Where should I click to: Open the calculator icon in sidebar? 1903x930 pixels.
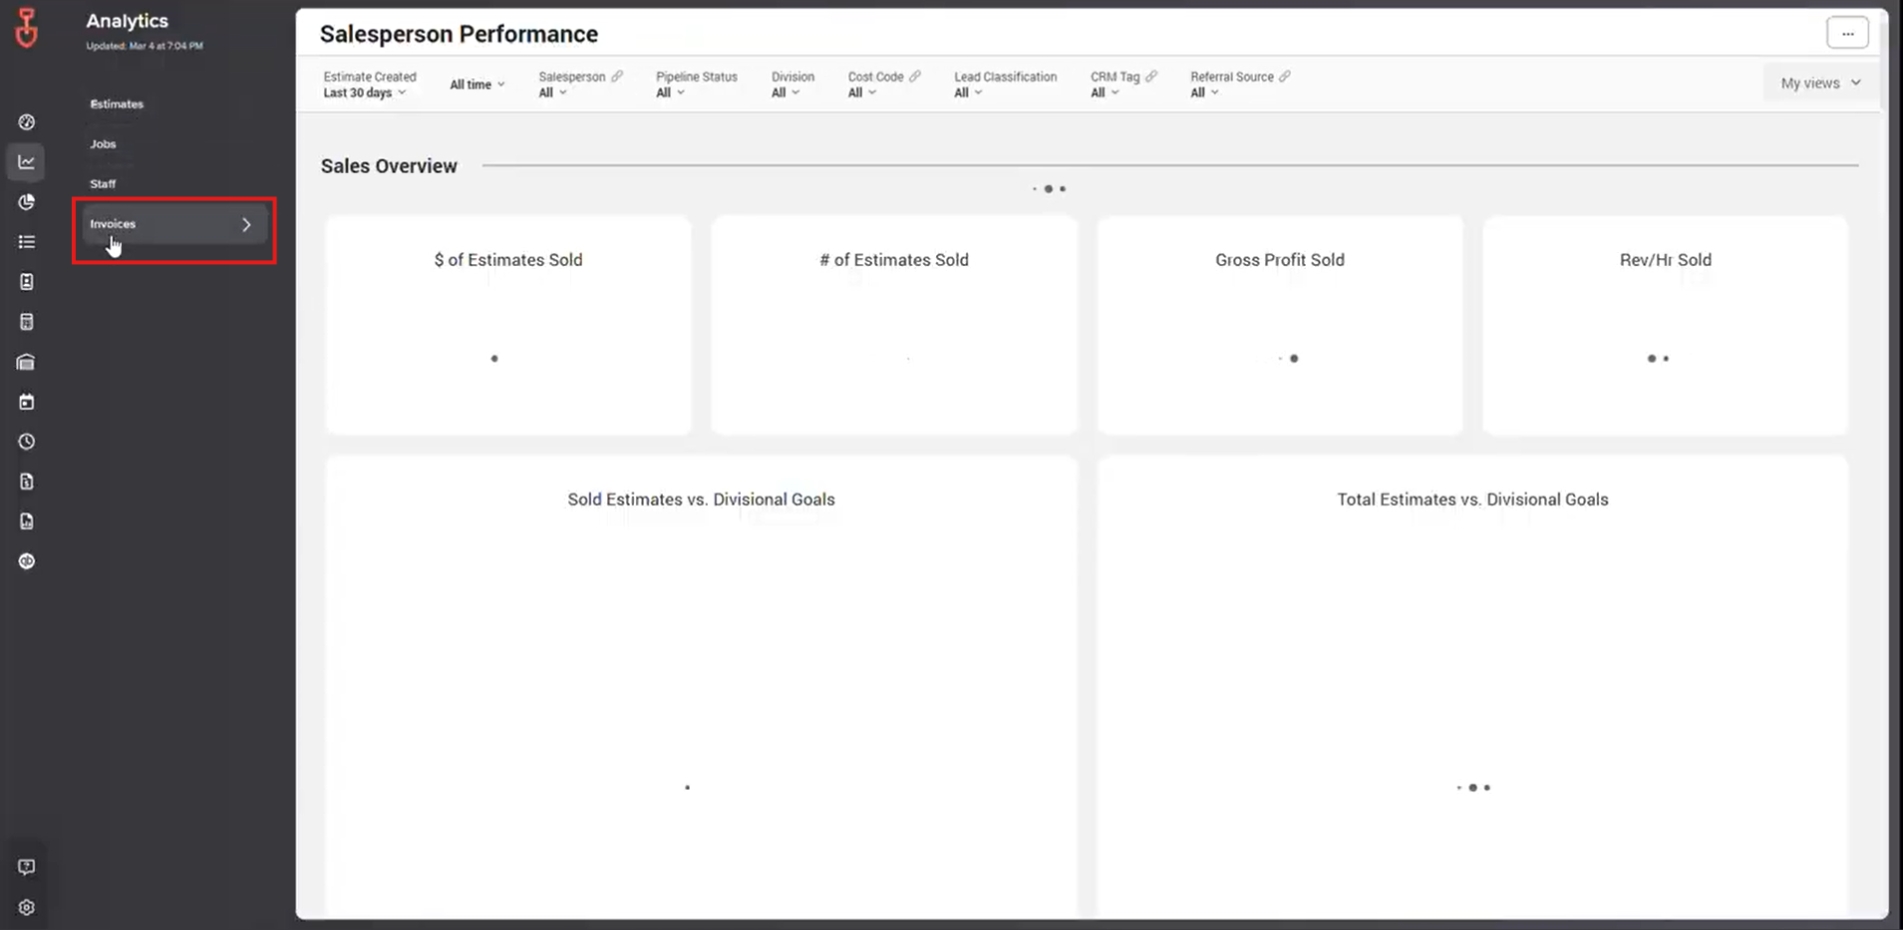tap(27, 322)
